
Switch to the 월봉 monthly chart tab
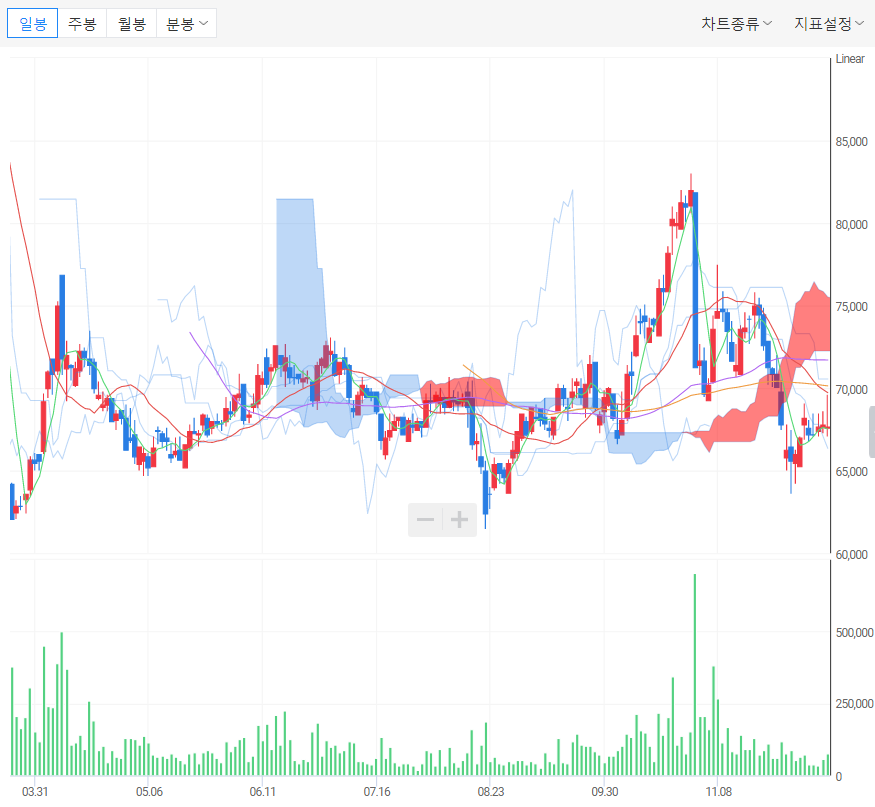[x=132, y=23]
